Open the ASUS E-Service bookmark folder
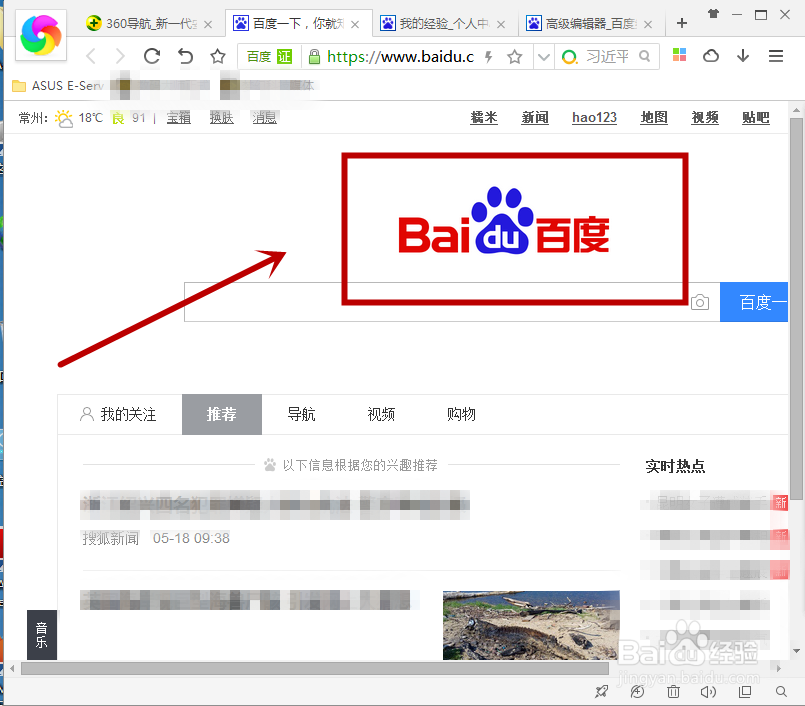 58,86
